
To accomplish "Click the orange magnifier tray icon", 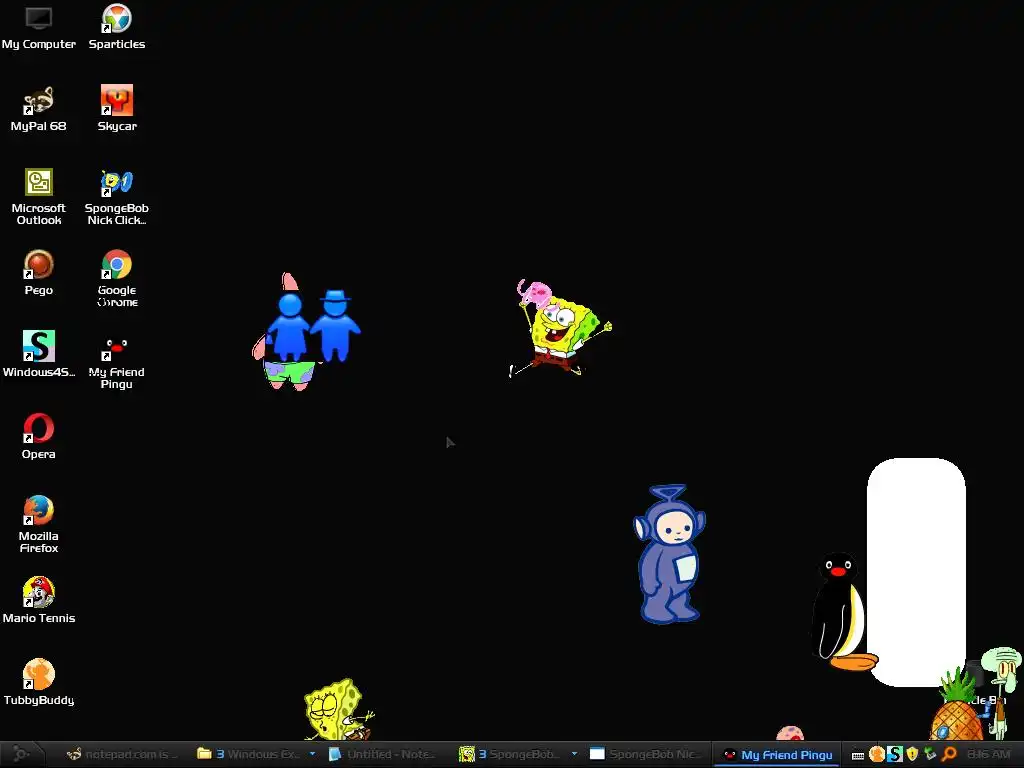I will (949, 755).
